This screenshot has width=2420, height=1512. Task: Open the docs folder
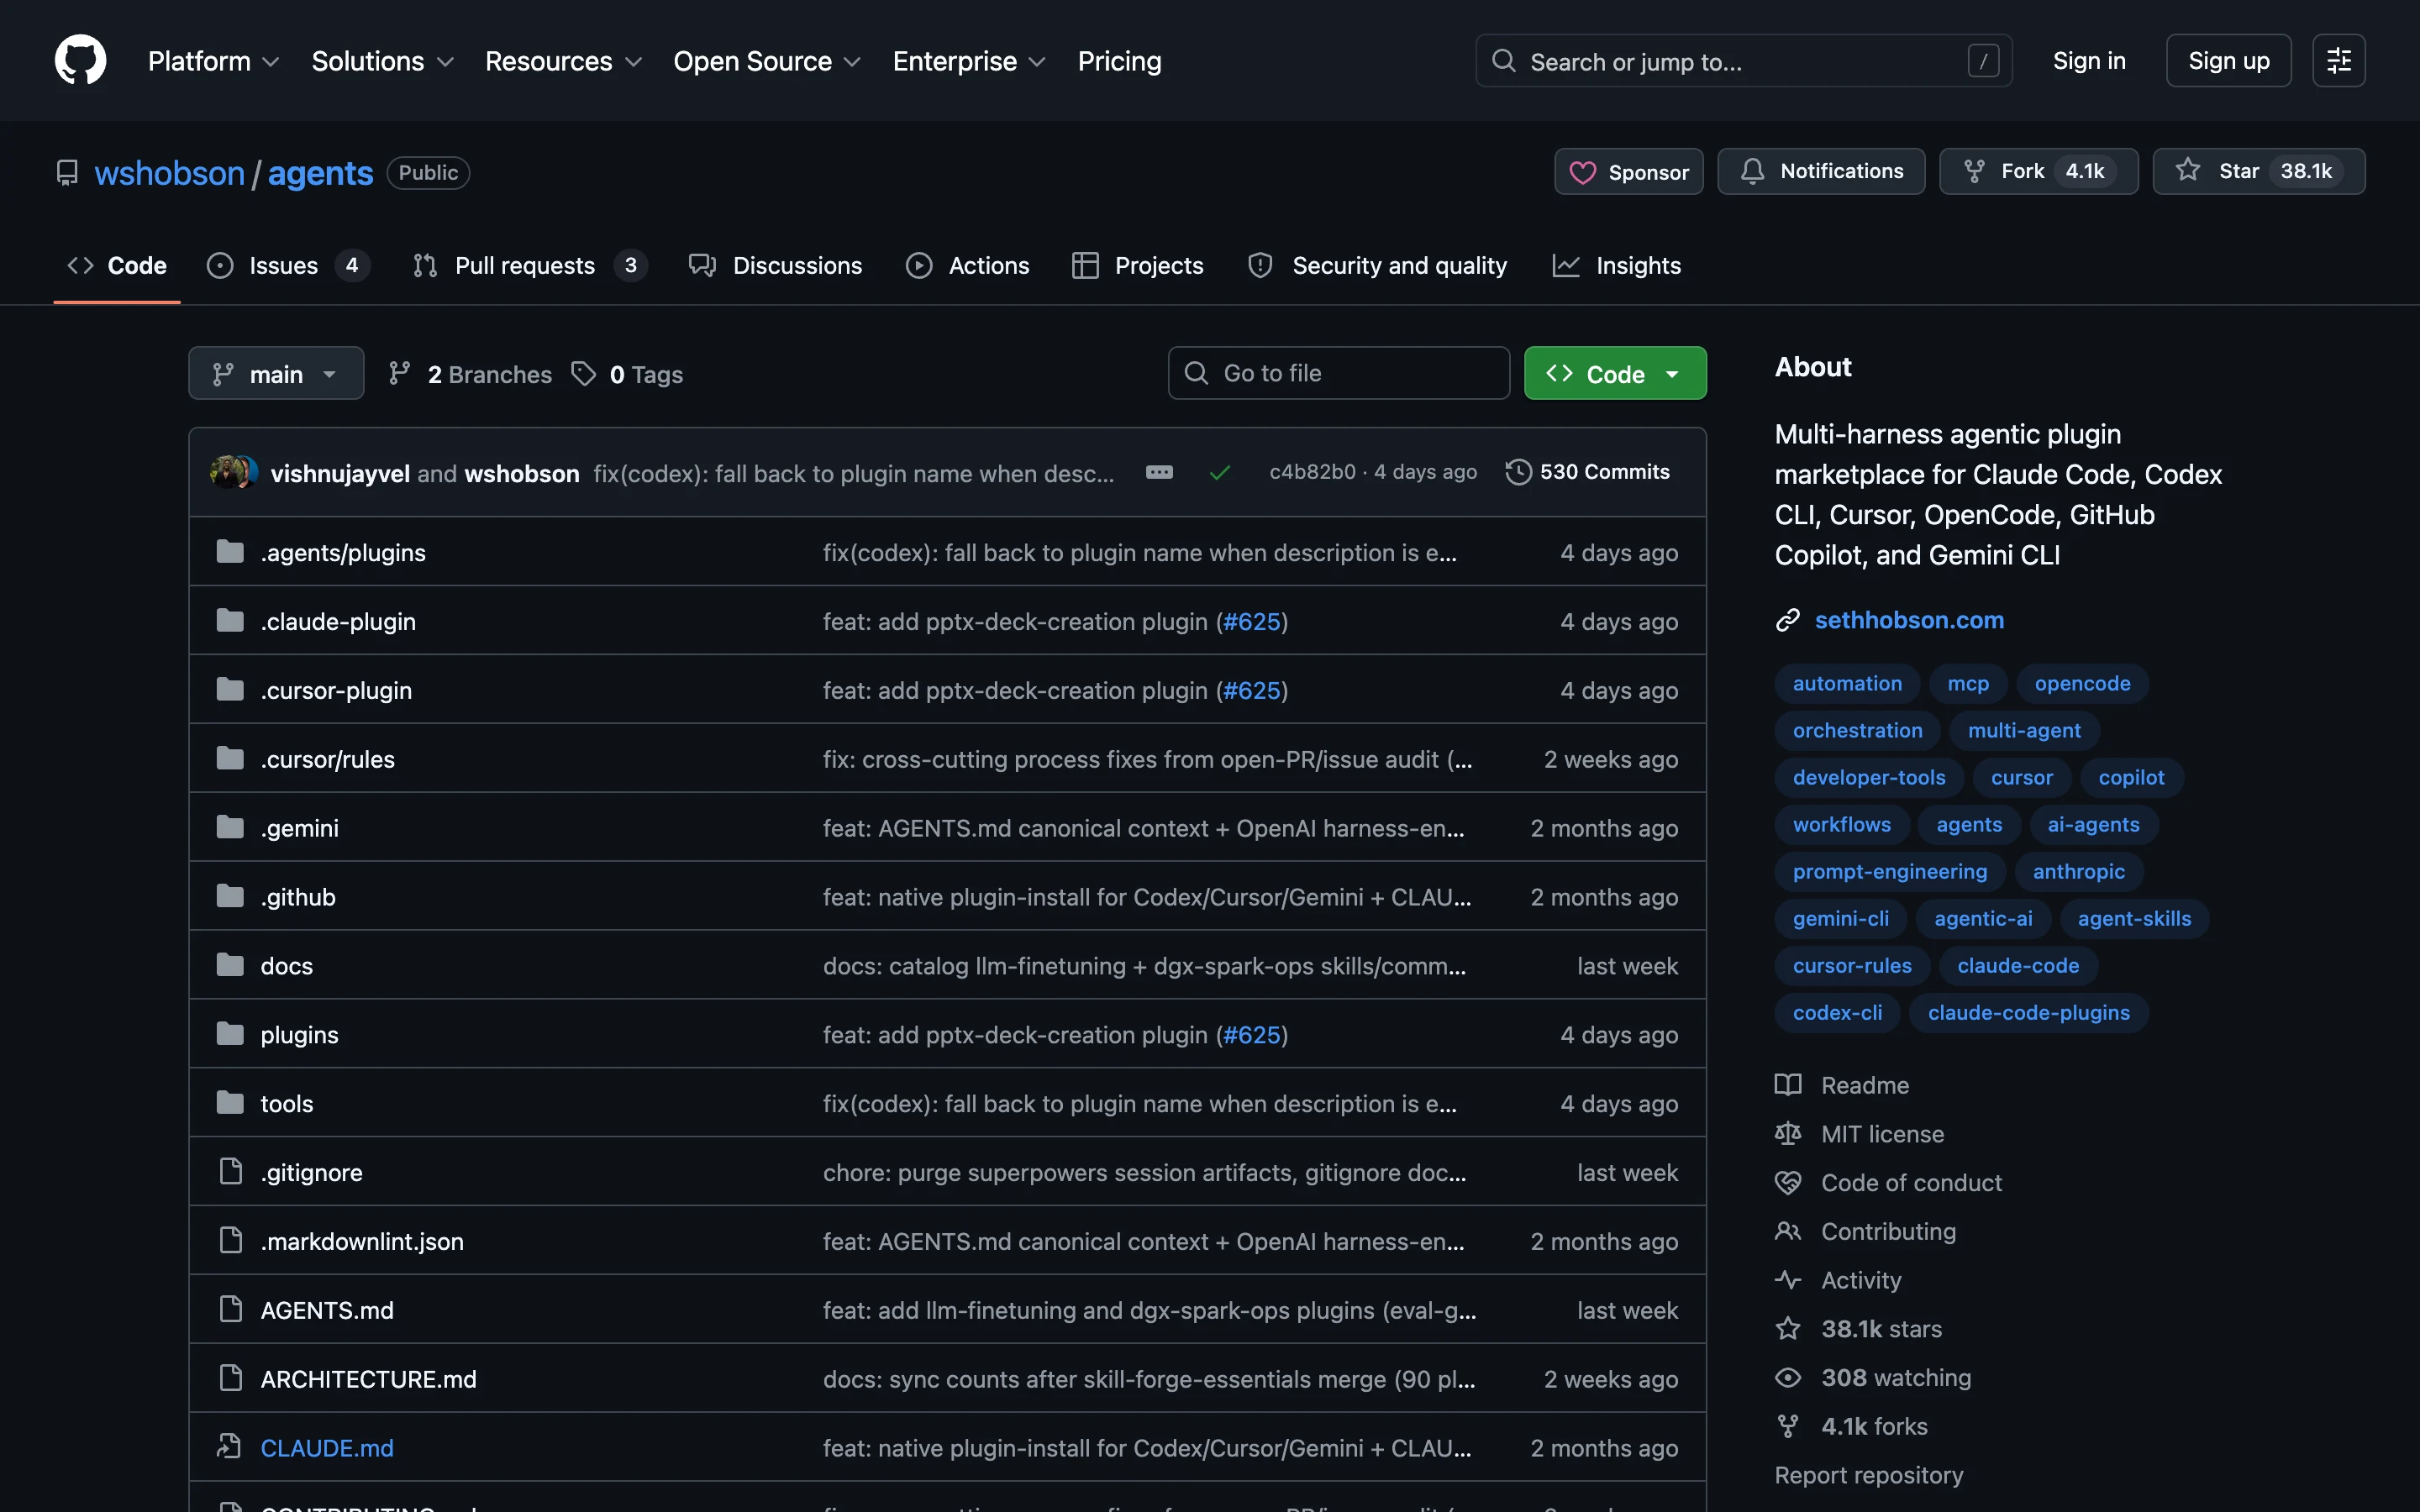click(x=286, y=966)
